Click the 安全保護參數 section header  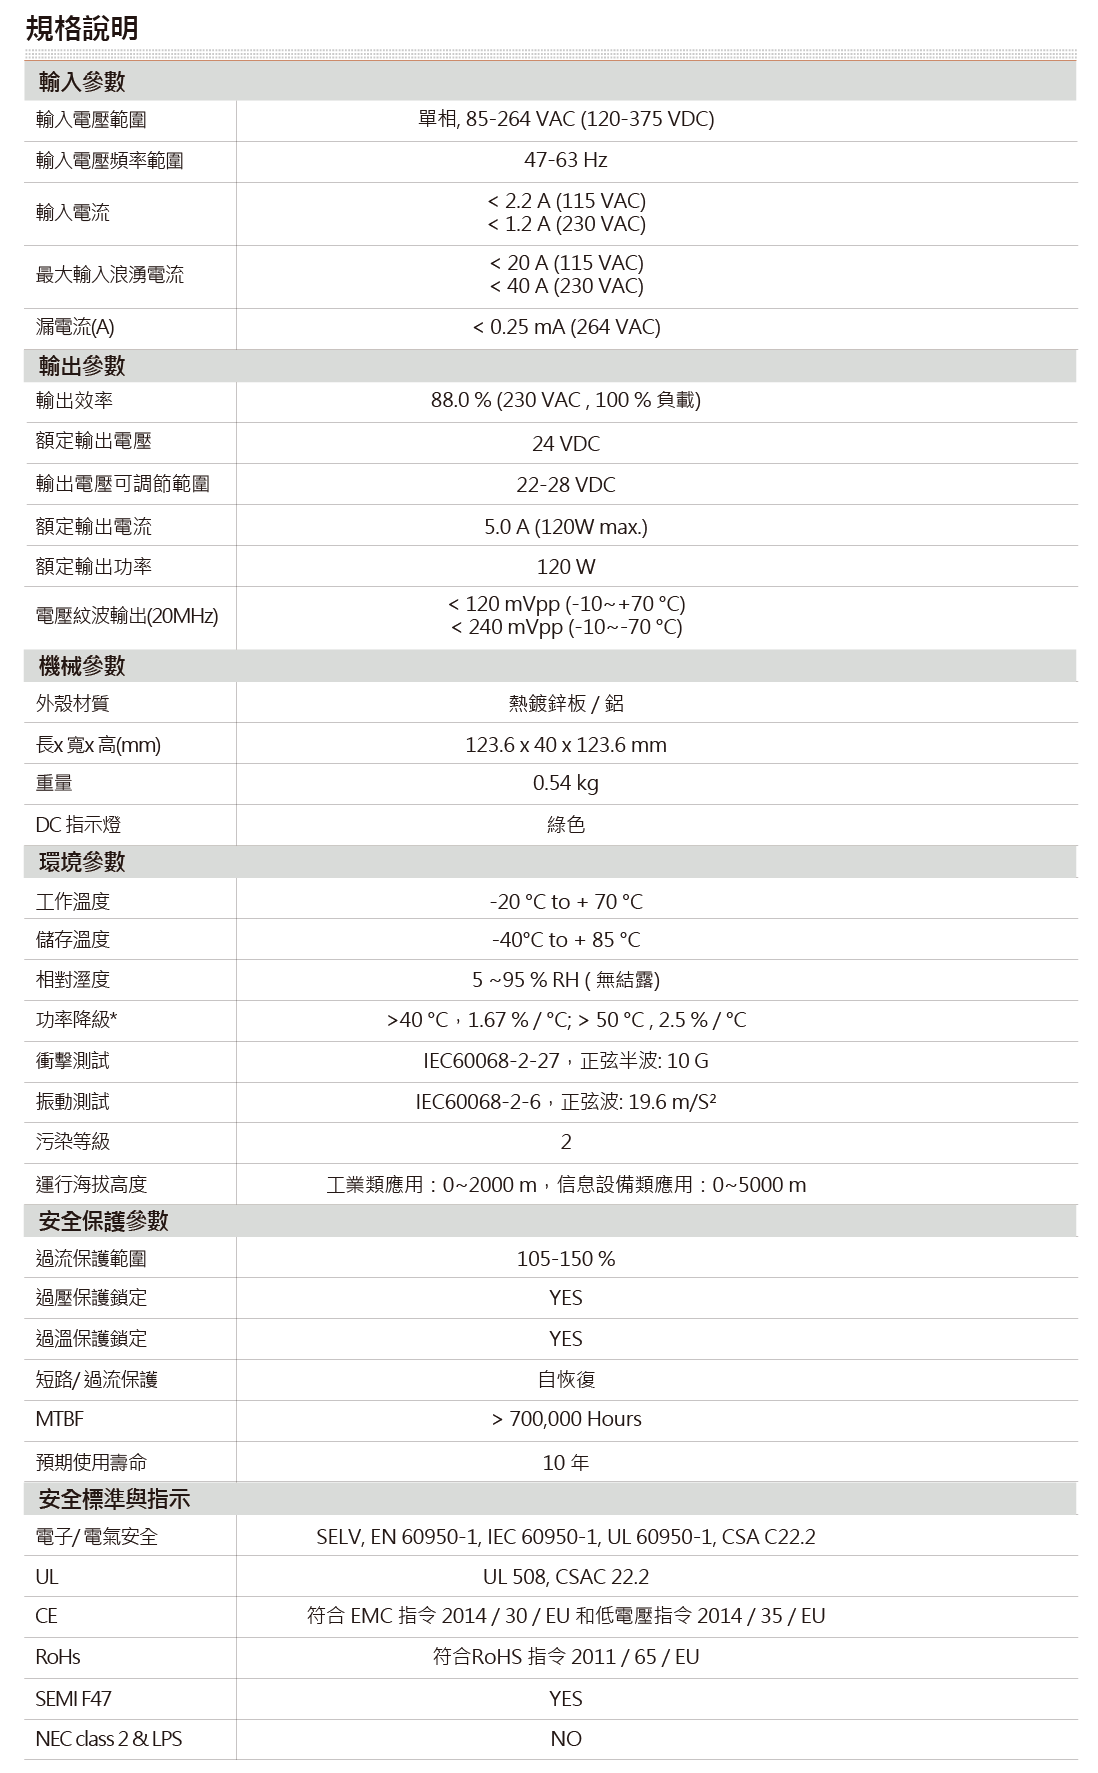coord(103,1221)
